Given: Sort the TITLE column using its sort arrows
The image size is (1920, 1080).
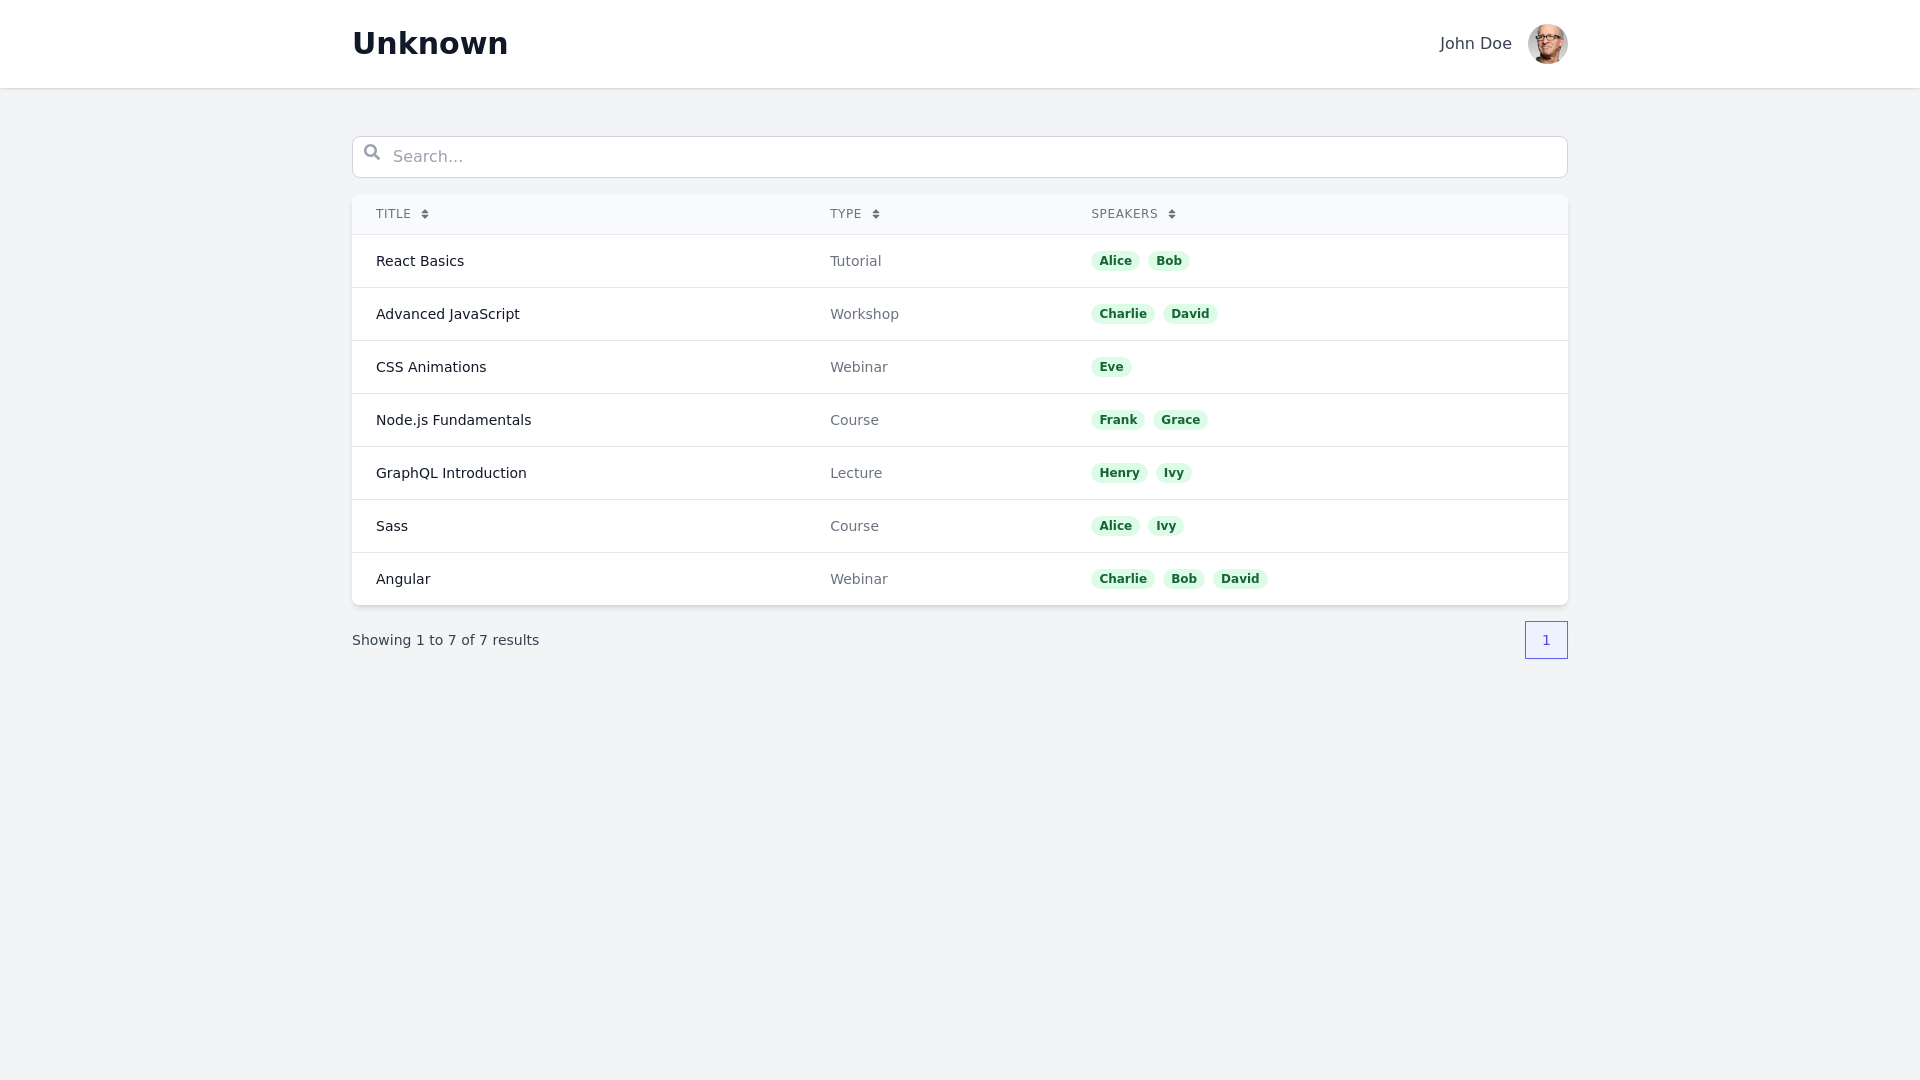Looking at the screenshot, I should 423,214.
